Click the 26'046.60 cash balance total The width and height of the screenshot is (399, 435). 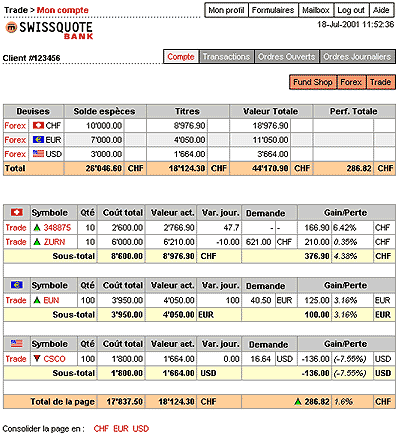[x=104, y=168]
